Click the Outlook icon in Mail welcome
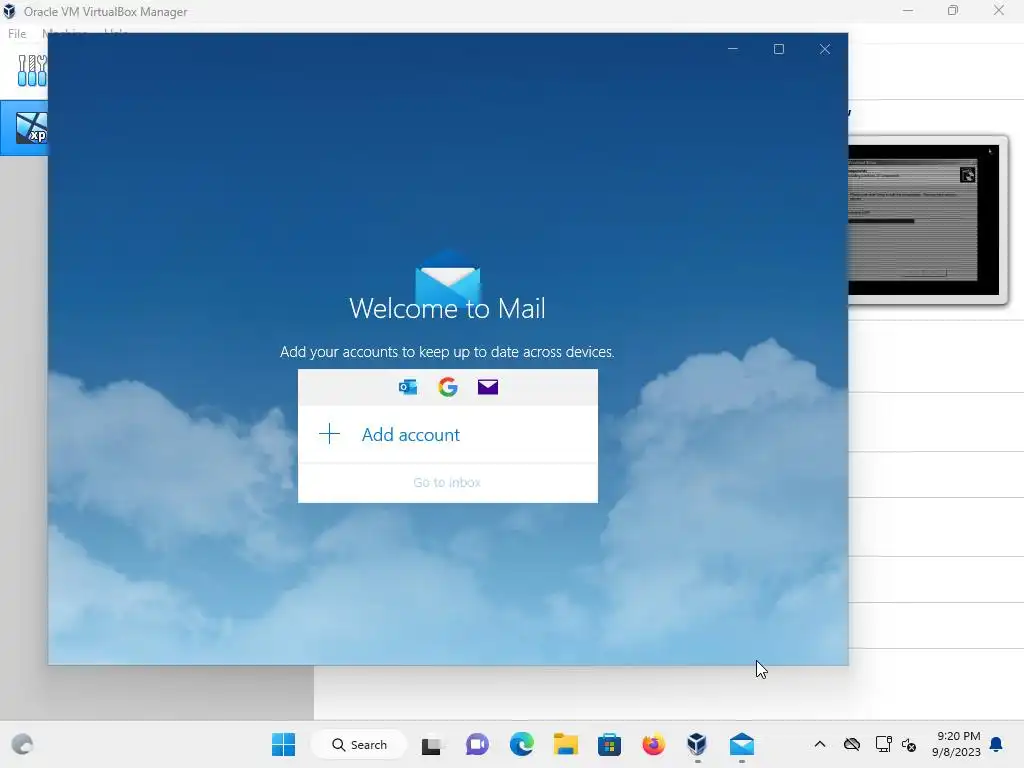Viewport: 1024px width, 768px height. pyautogui.click(x=408, y=387)
